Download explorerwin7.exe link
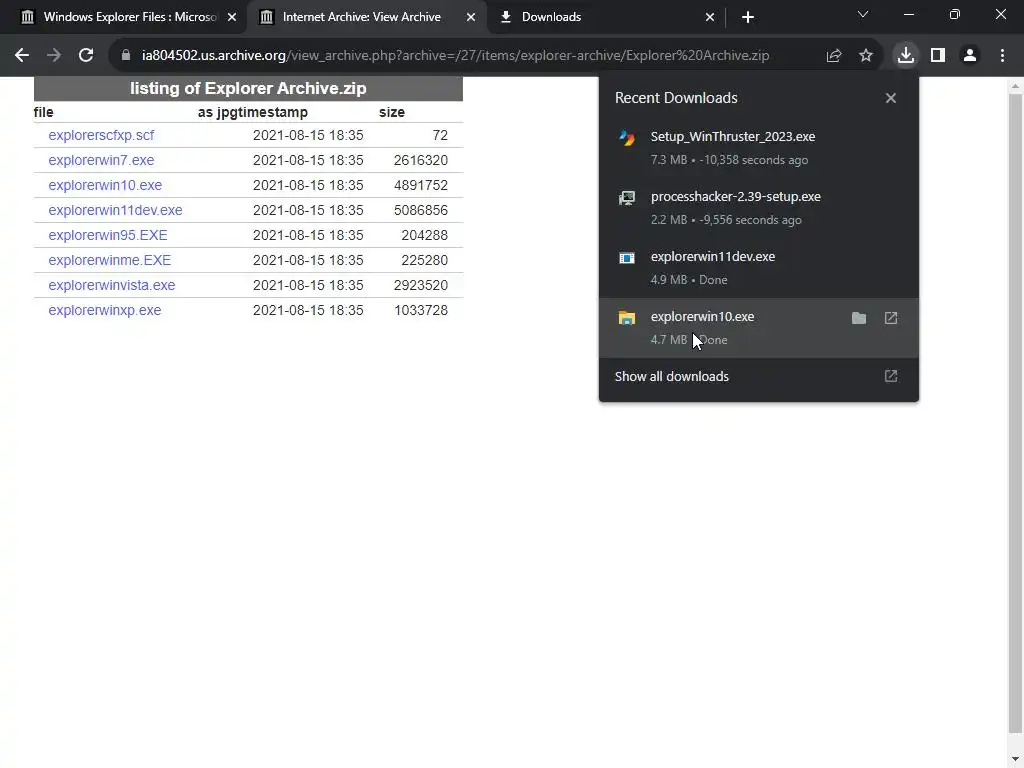The width and height of the screenshot is (1024, 768). tap(101, 160)
